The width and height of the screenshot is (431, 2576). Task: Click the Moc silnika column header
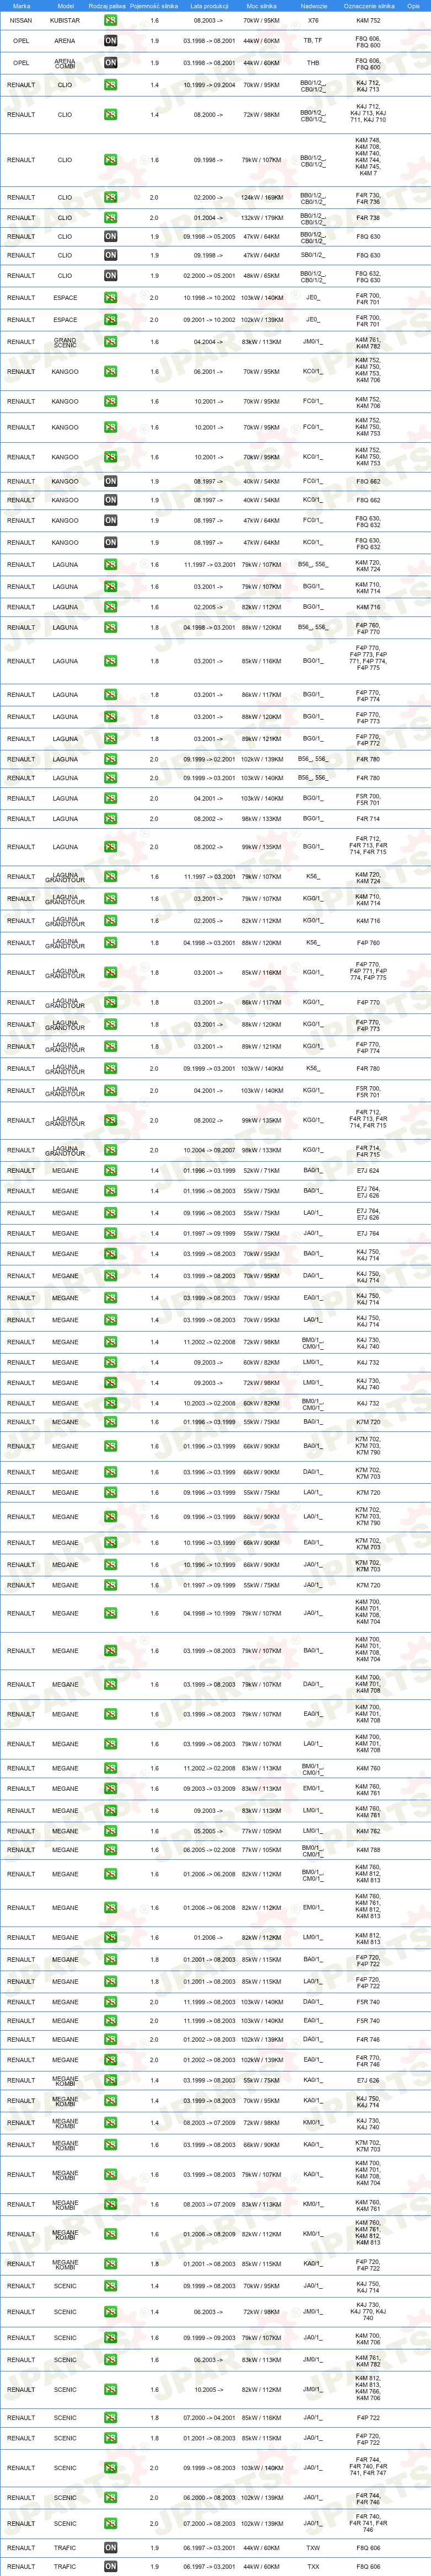(x=261, y=6)
